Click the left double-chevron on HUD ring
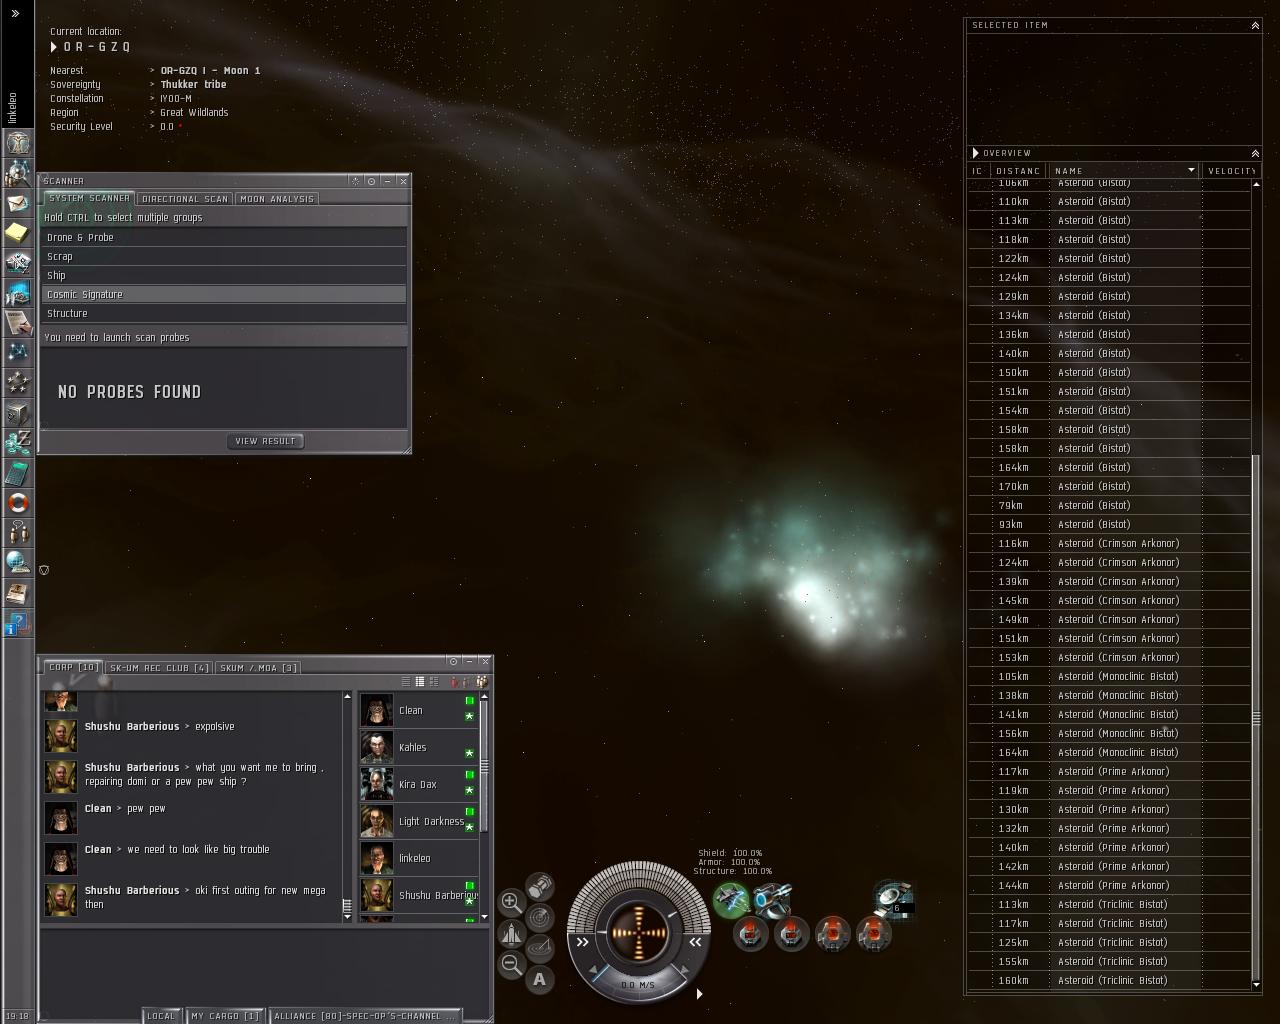The width and height of the screenshot is (1280, 1024). point(583,941)
